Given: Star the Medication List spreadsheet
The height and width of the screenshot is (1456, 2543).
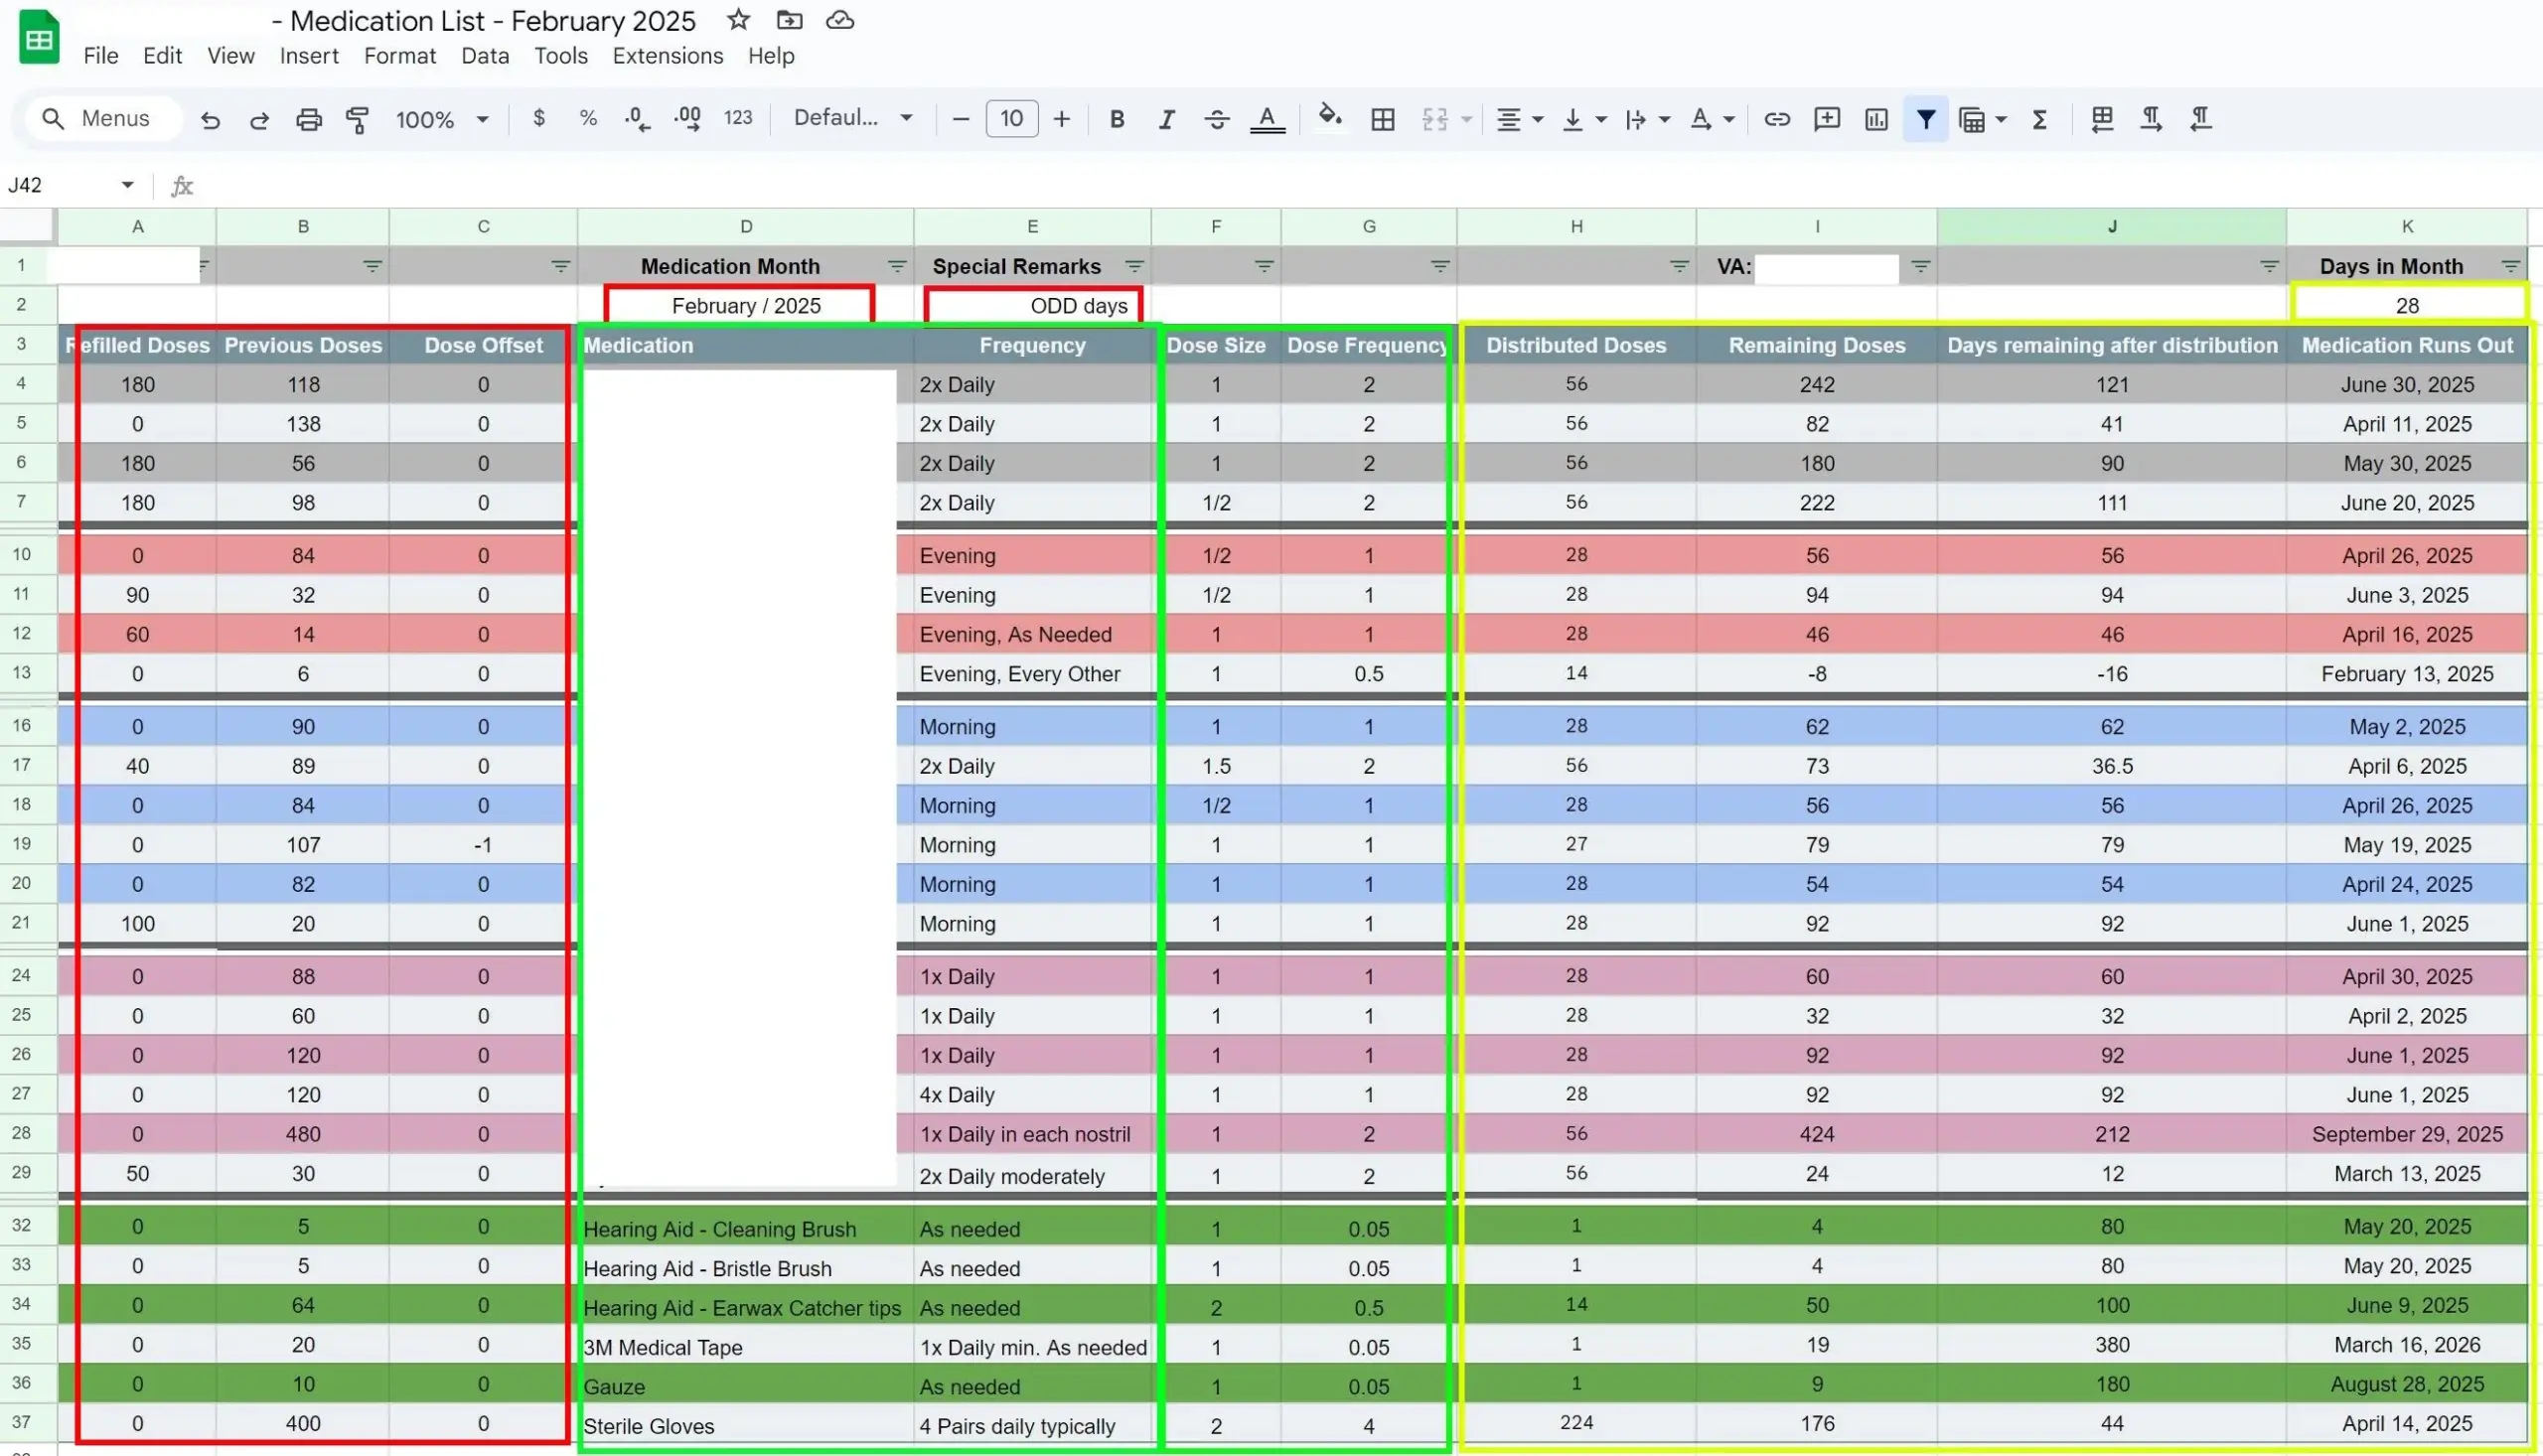Looking at the screenshot, I should pyautogui.click(x=737, y=20).
